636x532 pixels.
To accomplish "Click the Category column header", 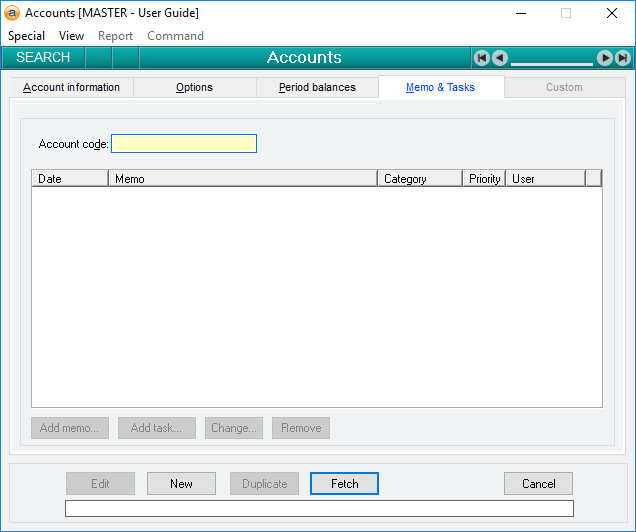I will (420, 179).
